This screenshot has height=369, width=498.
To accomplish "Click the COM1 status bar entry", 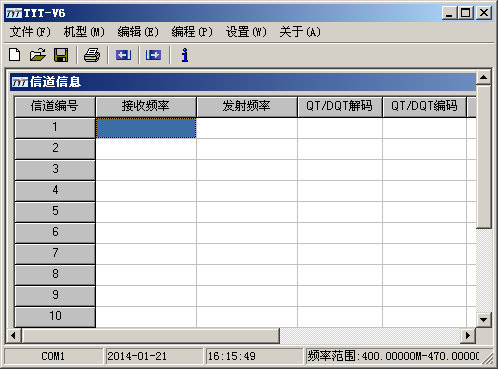I will pos(53,356).
